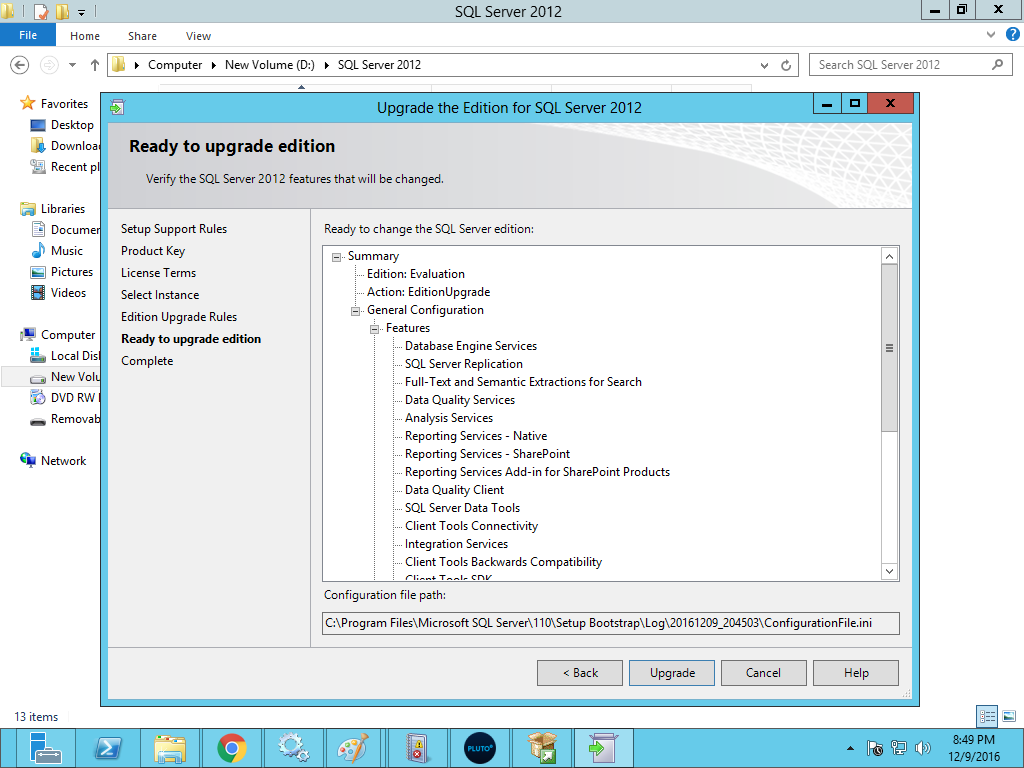Open File Explorer taskbar icon
The image size is (1024, 768).
[x=170, y=748]
